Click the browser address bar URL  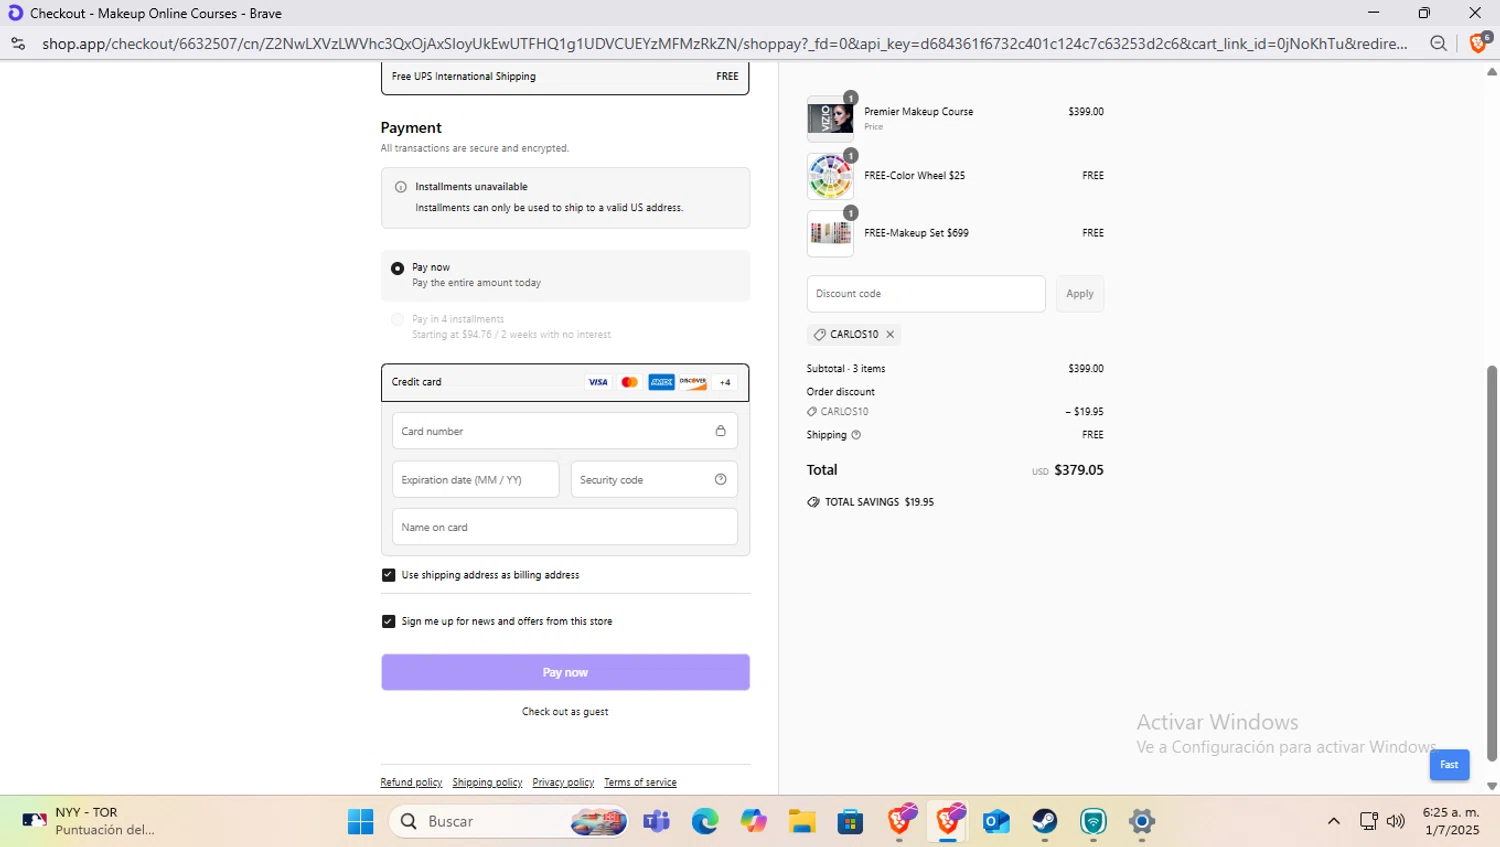pyautogui.click(x=724, y=43)
